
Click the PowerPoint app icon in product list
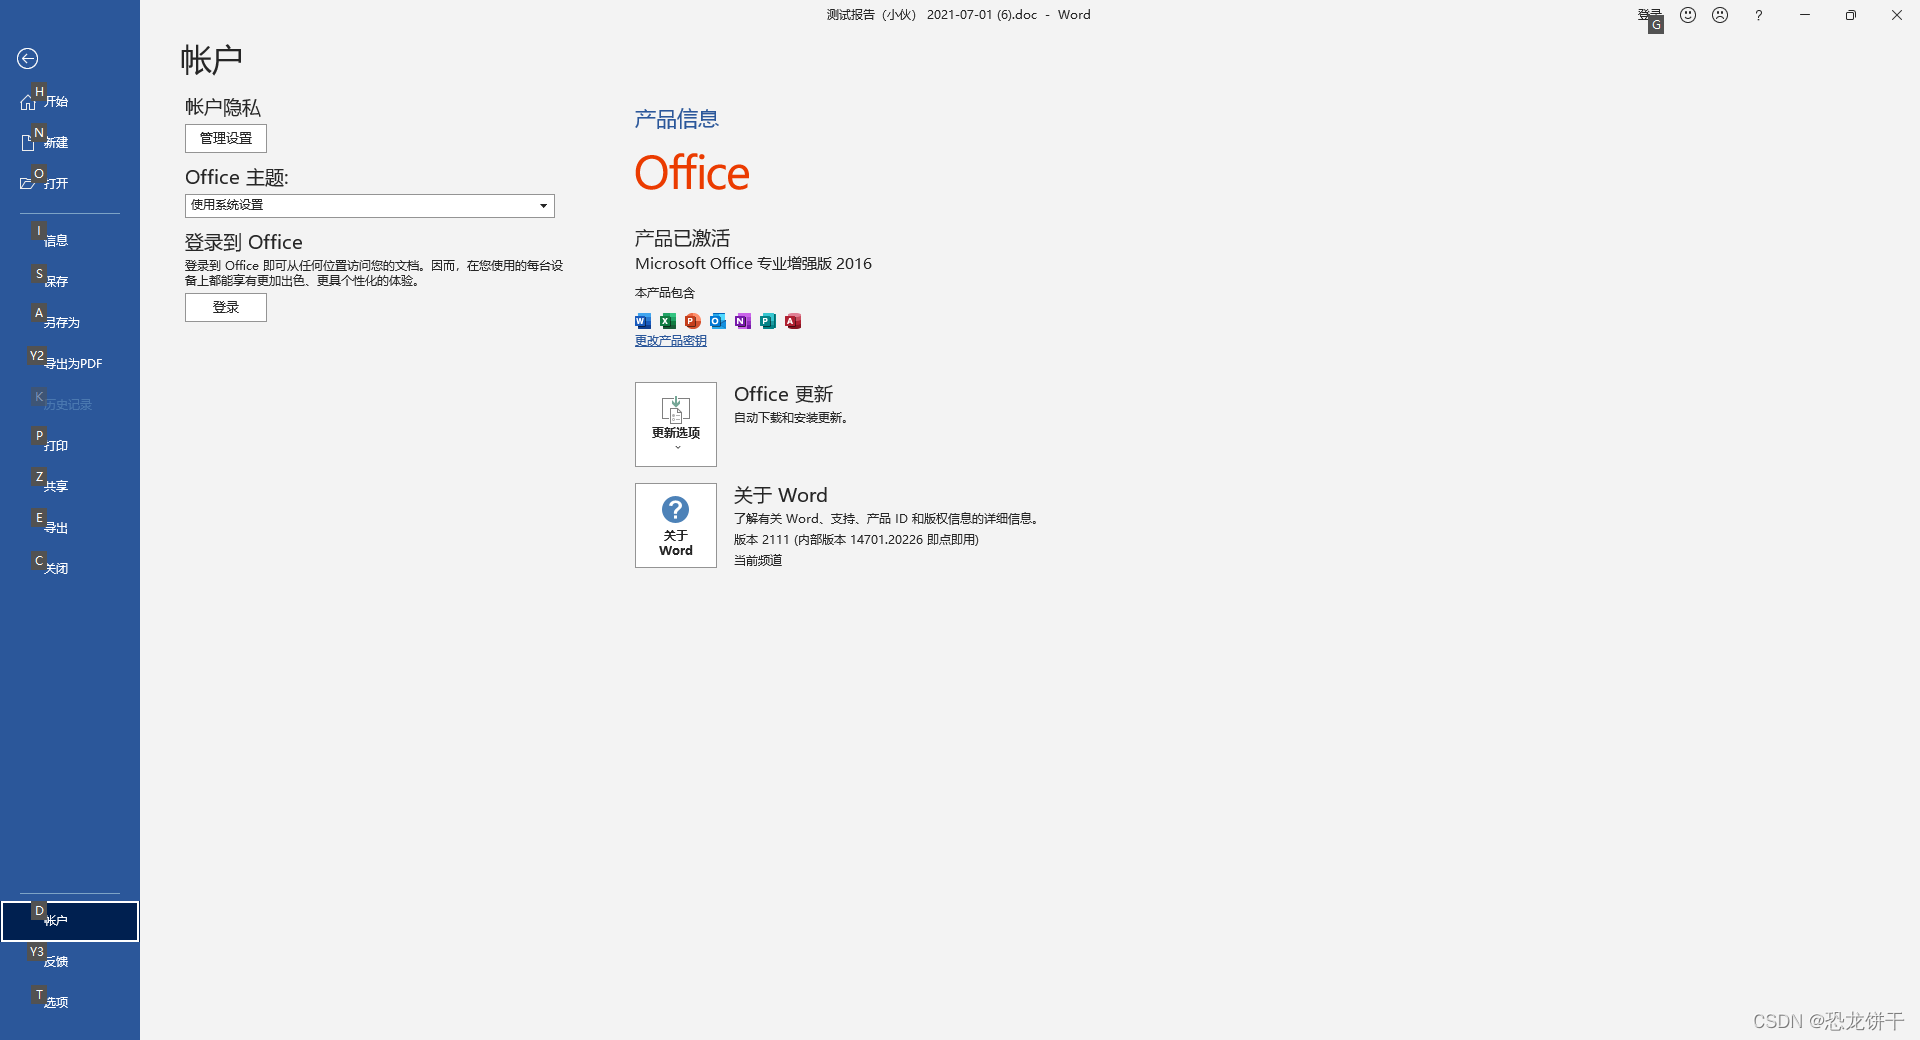[693, 321]
